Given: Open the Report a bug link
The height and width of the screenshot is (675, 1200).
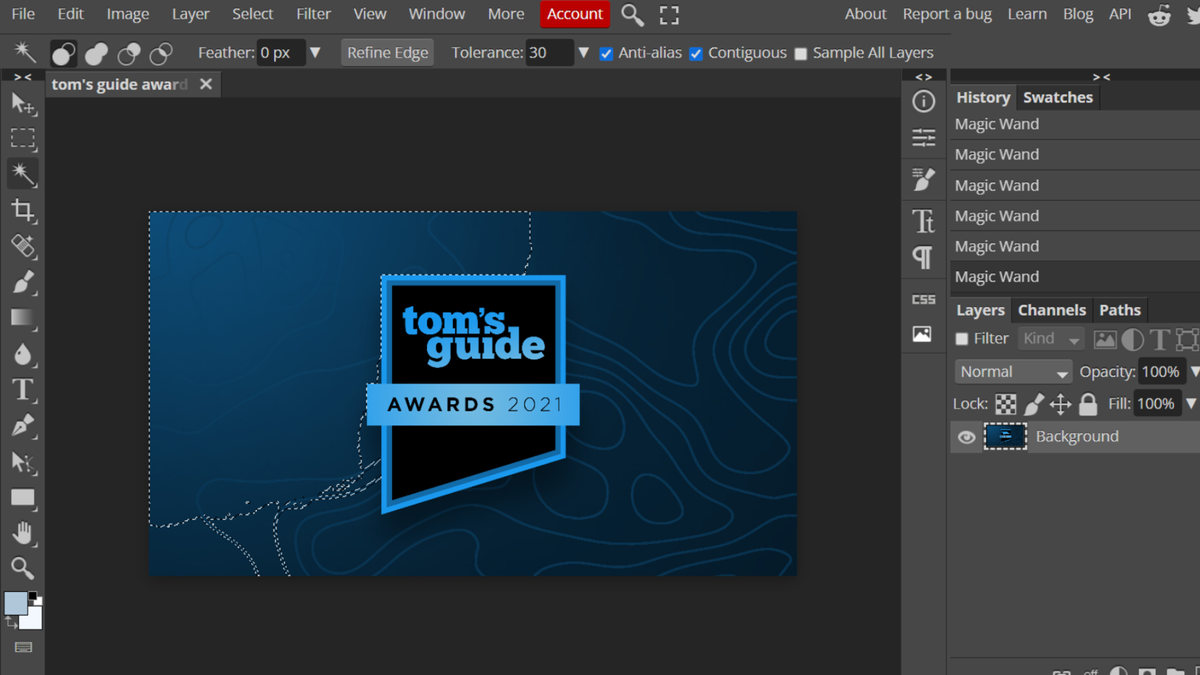Looking at the screenshot, I should coord(947,14).
